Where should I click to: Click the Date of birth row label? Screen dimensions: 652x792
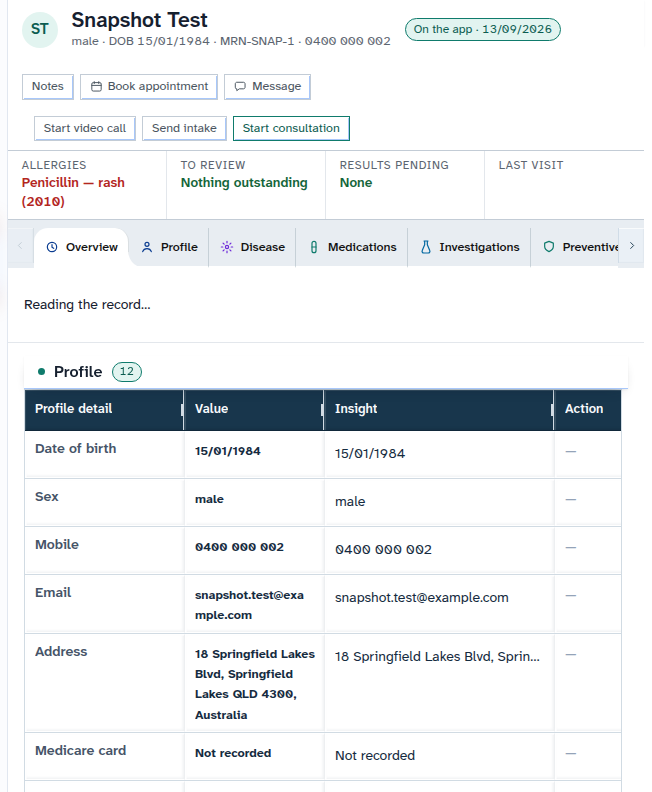(76, 449)
